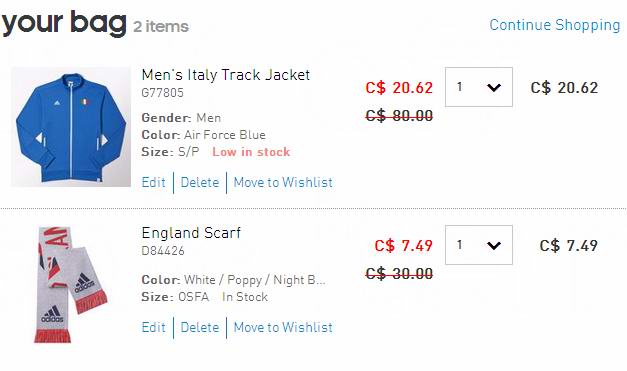
Task: Move the Italy Track Jacket to Wishlist
Action: [283, 182]
